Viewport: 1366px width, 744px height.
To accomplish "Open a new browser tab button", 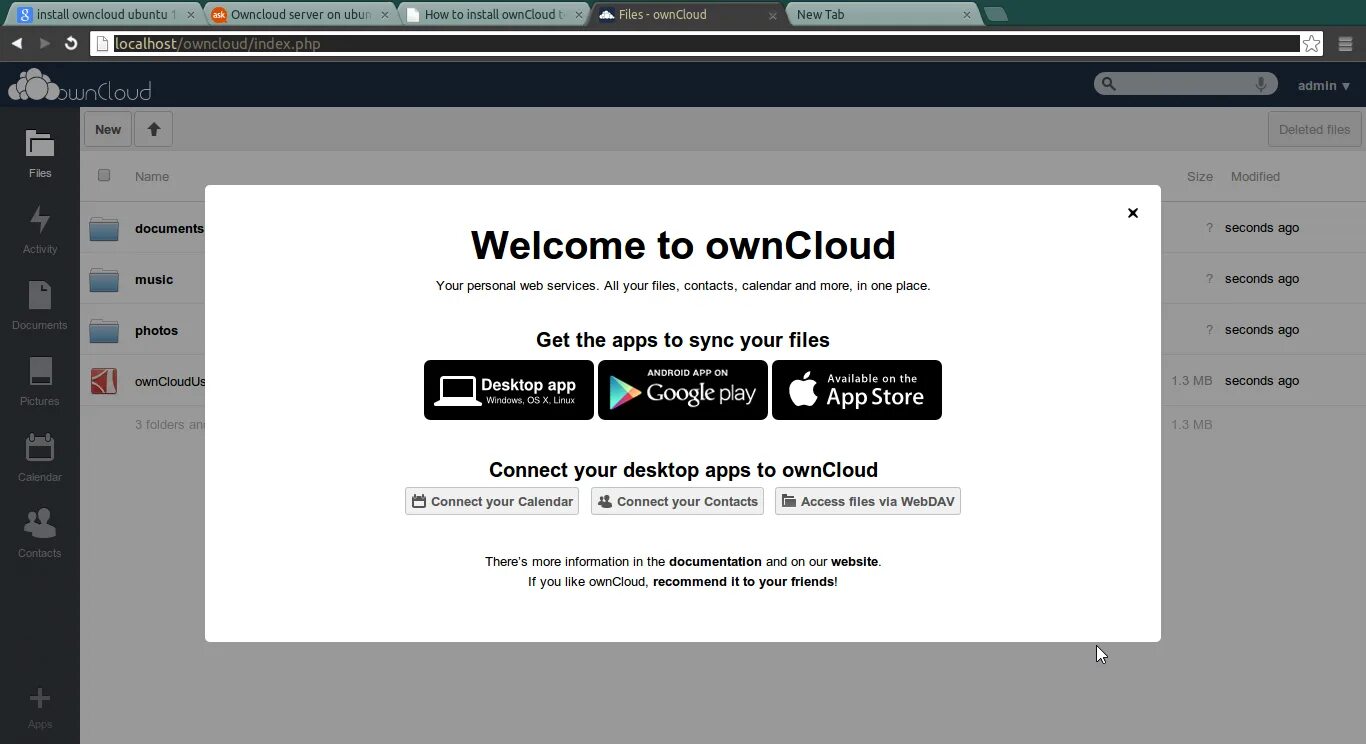I will point(995,14).
